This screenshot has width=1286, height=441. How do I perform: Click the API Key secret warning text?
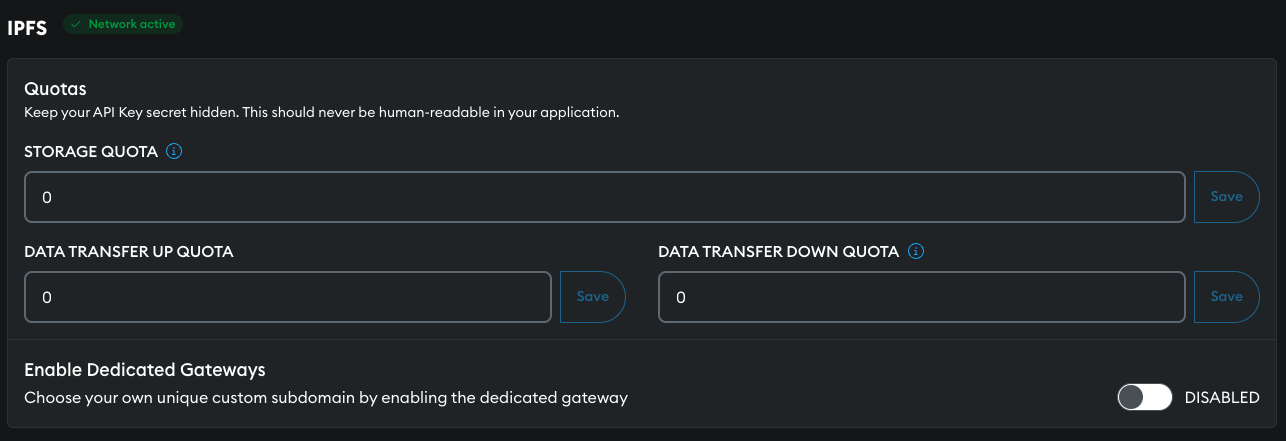(321, 112)
